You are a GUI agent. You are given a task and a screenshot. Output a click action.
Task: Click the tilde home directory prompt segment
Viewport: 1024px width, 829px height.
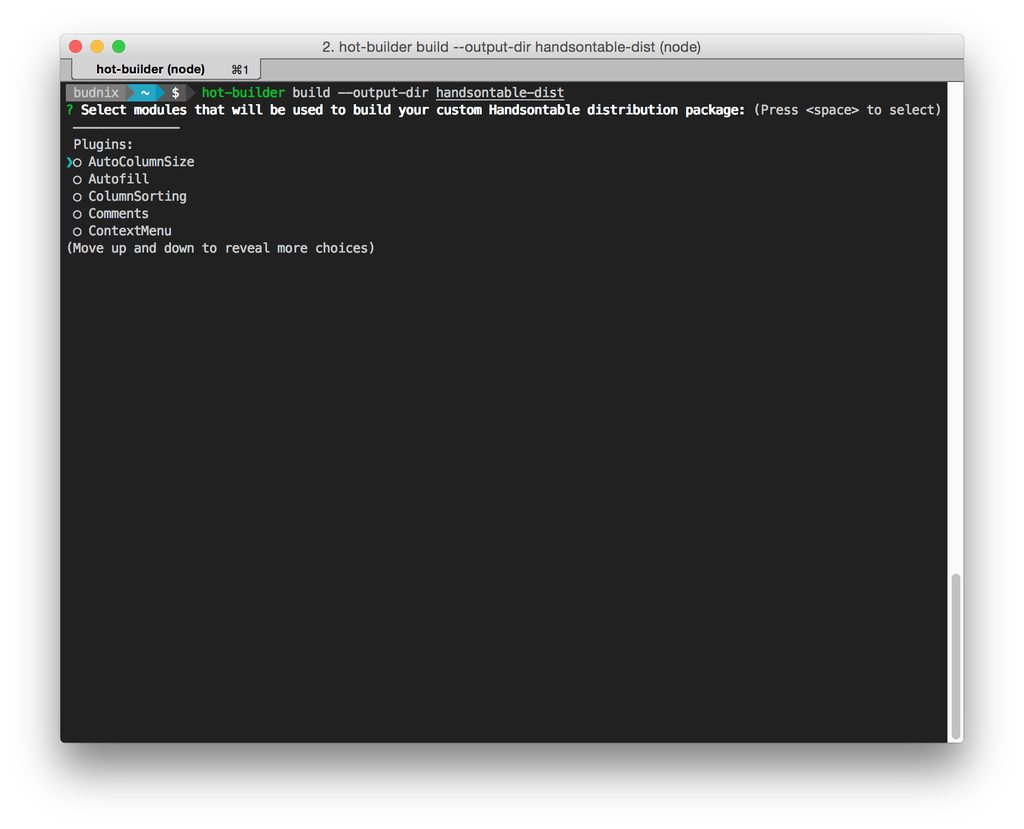pos(145,93)
